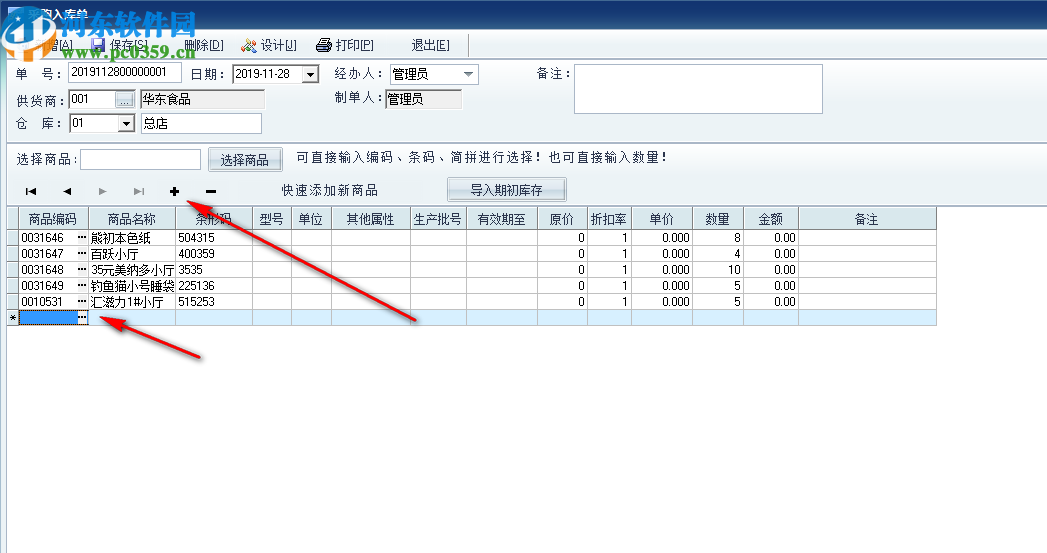Select the barcode cell 504315
Image resolution: width=1047 pixels, height=553 pixels.
(x=214, y=238)
